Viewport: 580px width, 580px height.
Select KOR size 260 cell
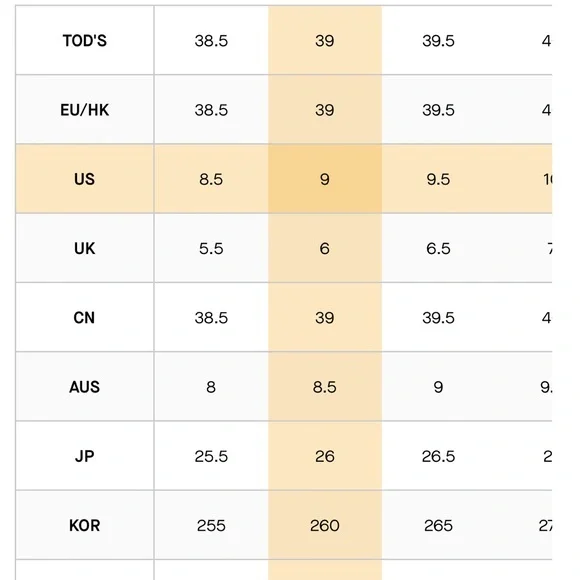[325, 525]
